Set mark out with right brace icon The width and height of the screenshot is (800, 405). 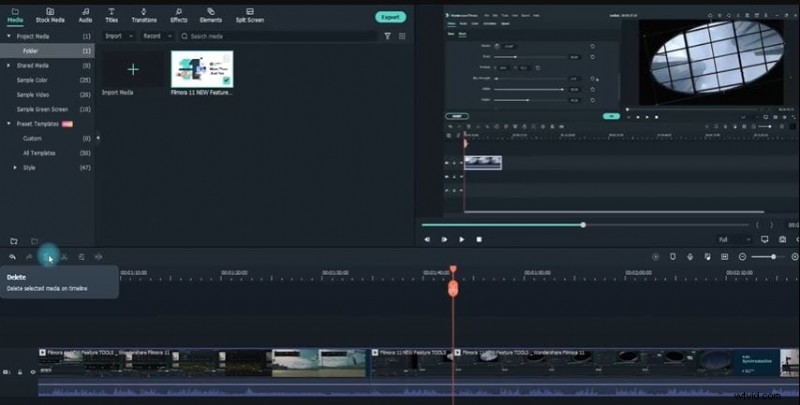[771, 225]
